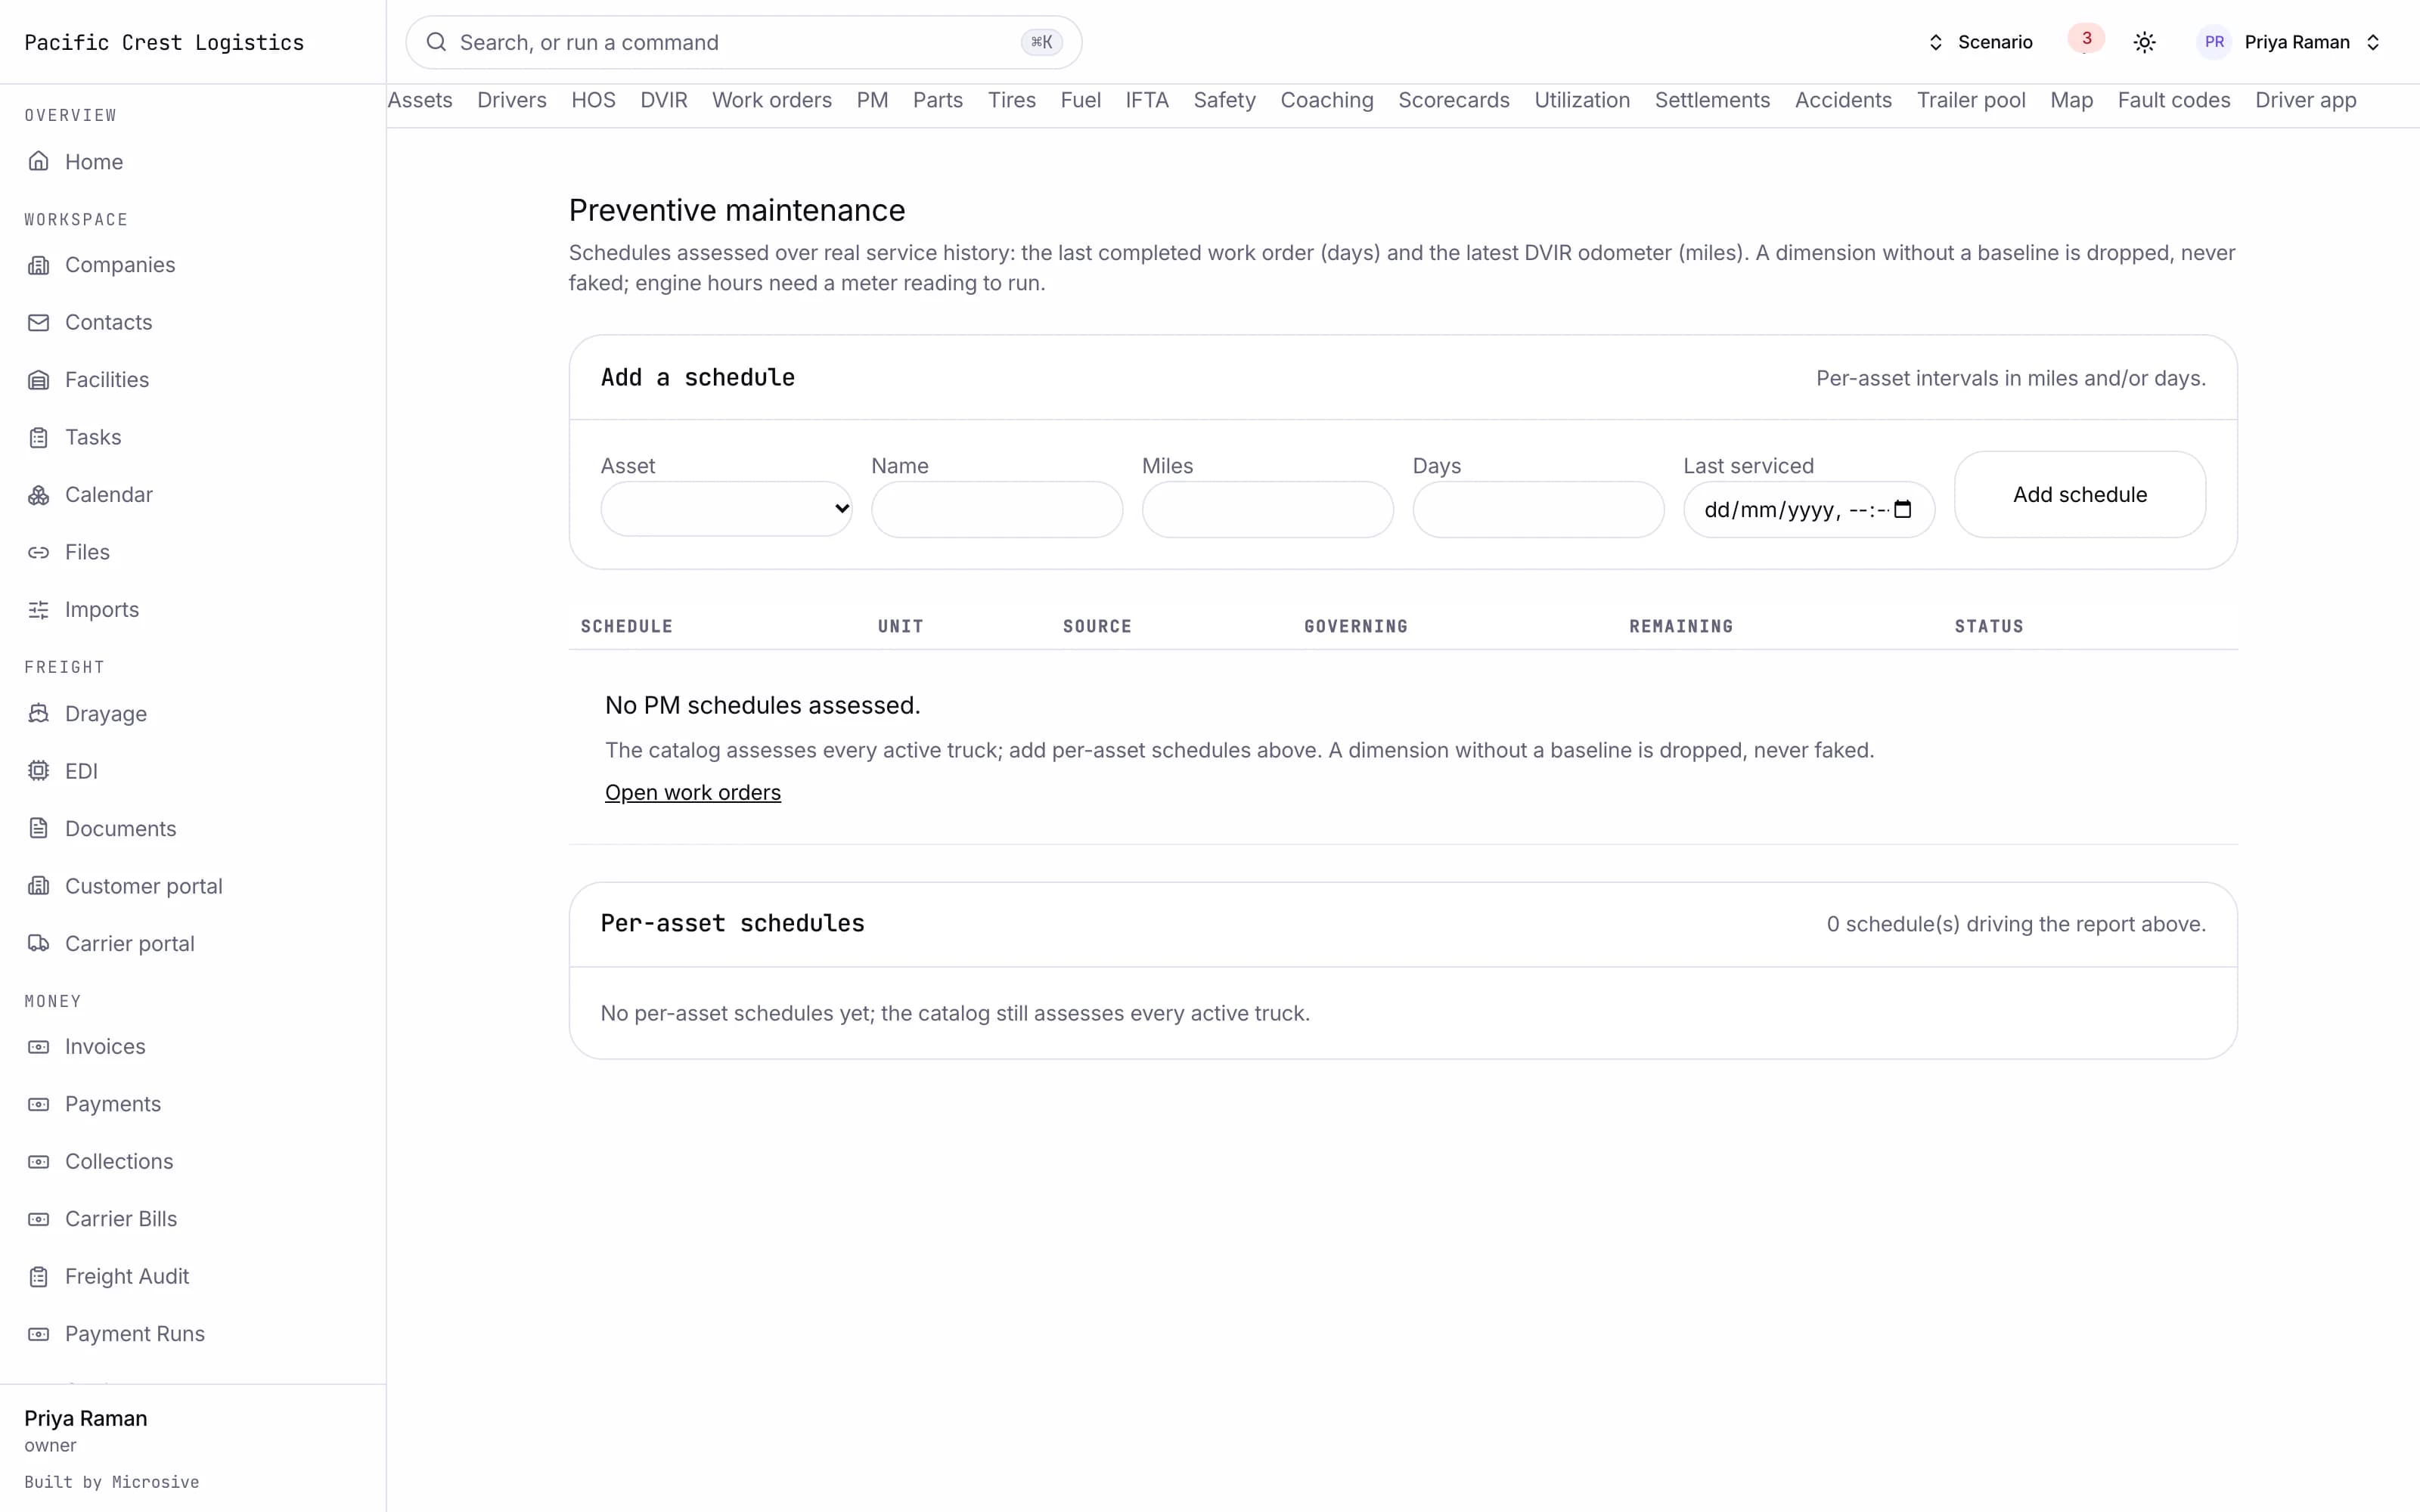Open notifications badge showing 3
This screenshot has width=2420, height=1512.
[x=2086, y=39]
